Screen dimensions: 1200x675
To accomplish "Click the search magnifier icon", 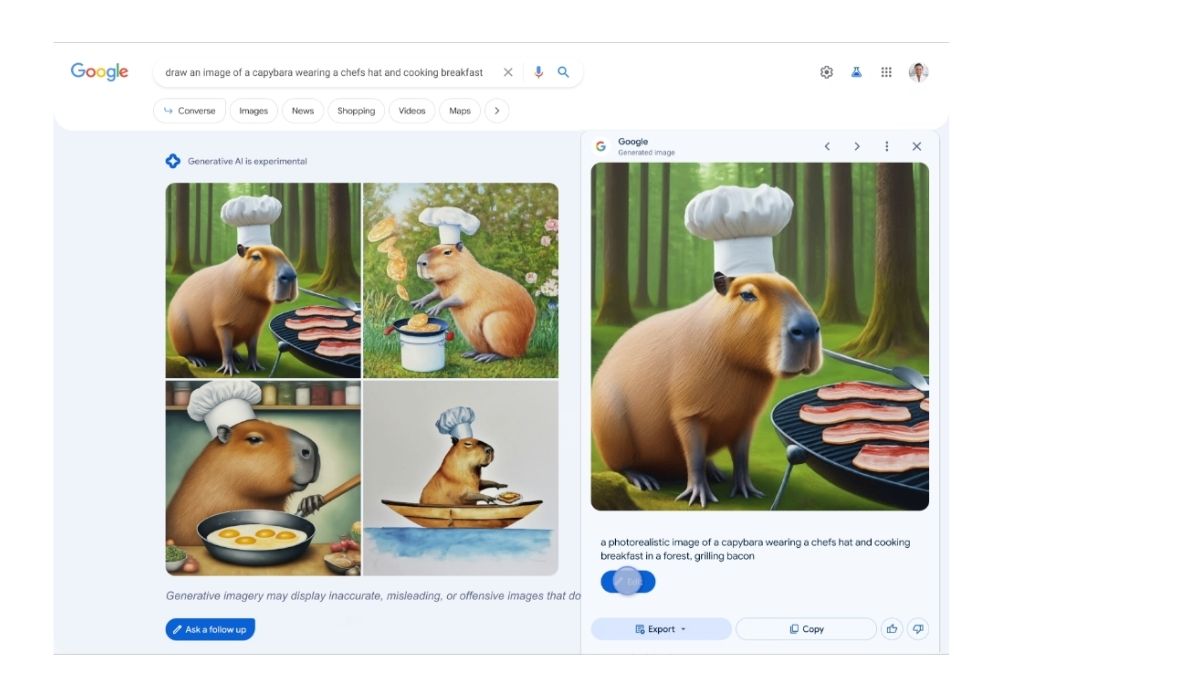I will pos(564,72).
